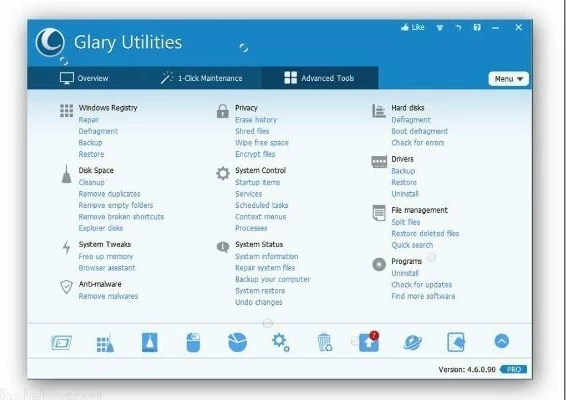Screen dimensions: 566x400
Task: Click the Hard disks icon
Action: (379, 111)
